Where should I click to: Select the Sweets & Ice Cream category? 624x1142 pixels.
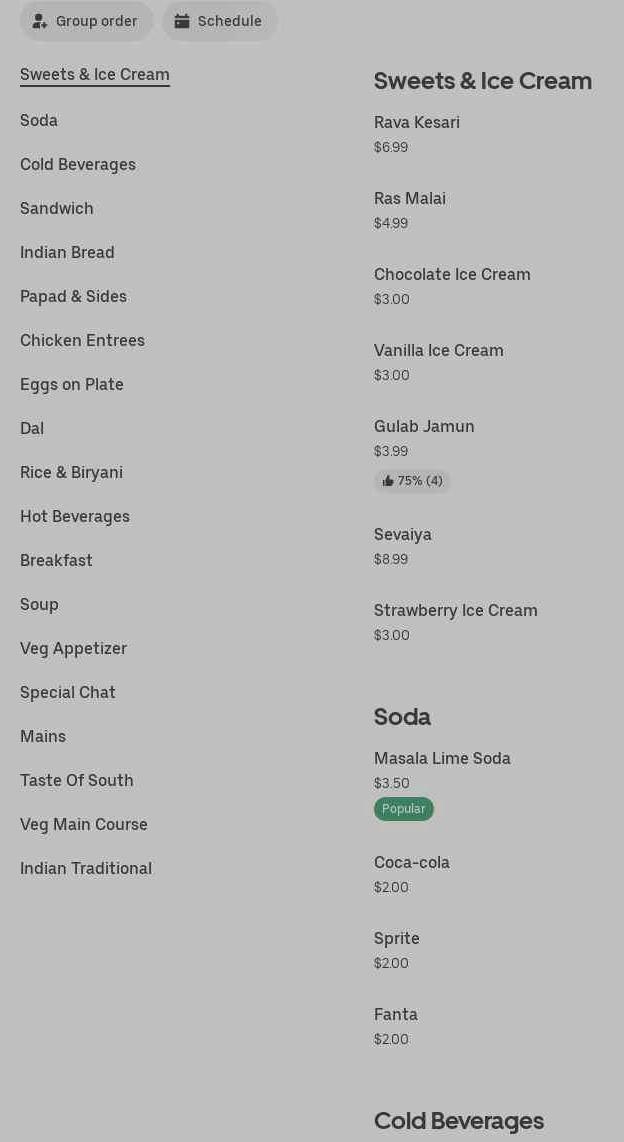(95, 75)
